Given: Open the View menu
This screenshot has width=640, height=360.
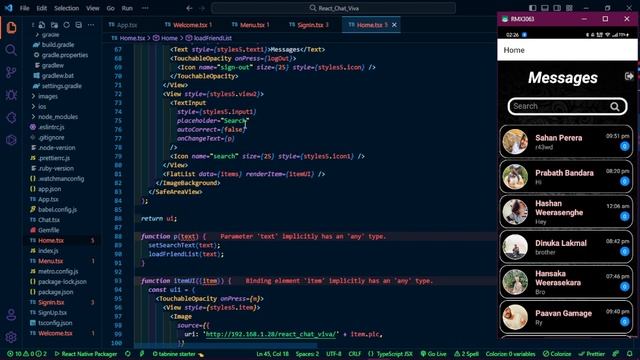Looking at the screenshot, I should coord(92,8).
